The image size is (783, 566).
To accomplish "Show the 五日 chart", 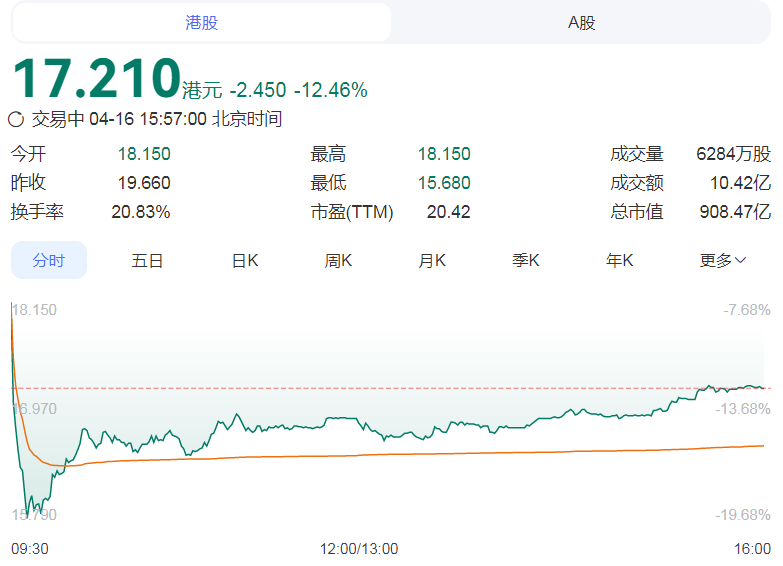I will pos(147,260).
